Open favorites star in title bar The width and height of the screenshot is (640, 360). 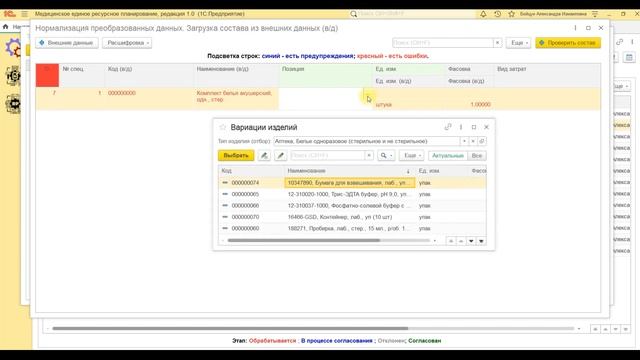pos(511,14)
